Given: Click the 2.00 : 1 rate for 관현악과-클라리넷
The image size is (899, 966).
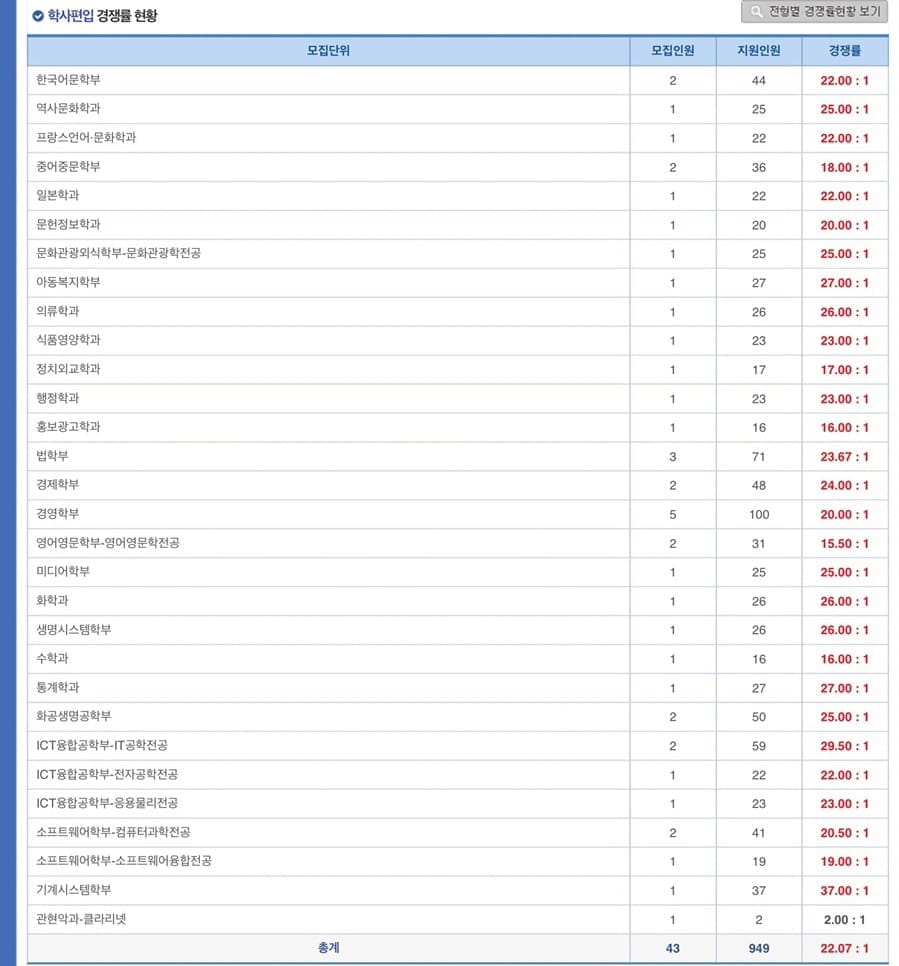Looking at the screenshot, I should click(x=844, y=920).
